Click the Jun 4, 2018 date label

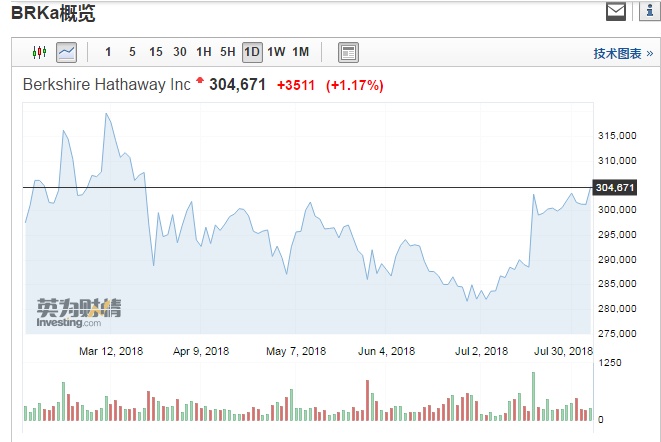387,351
